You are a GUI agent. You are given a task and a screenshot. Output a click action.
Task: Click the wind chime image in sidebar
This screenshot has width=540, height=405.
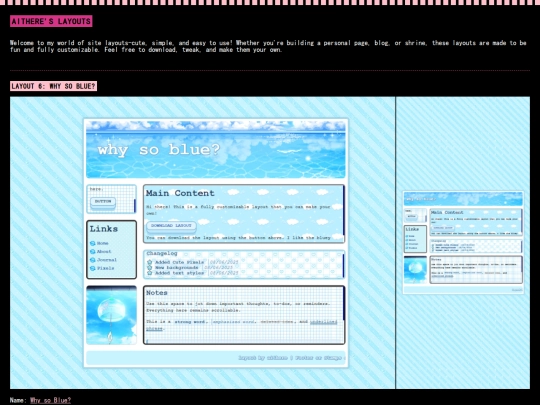[111, 315]
